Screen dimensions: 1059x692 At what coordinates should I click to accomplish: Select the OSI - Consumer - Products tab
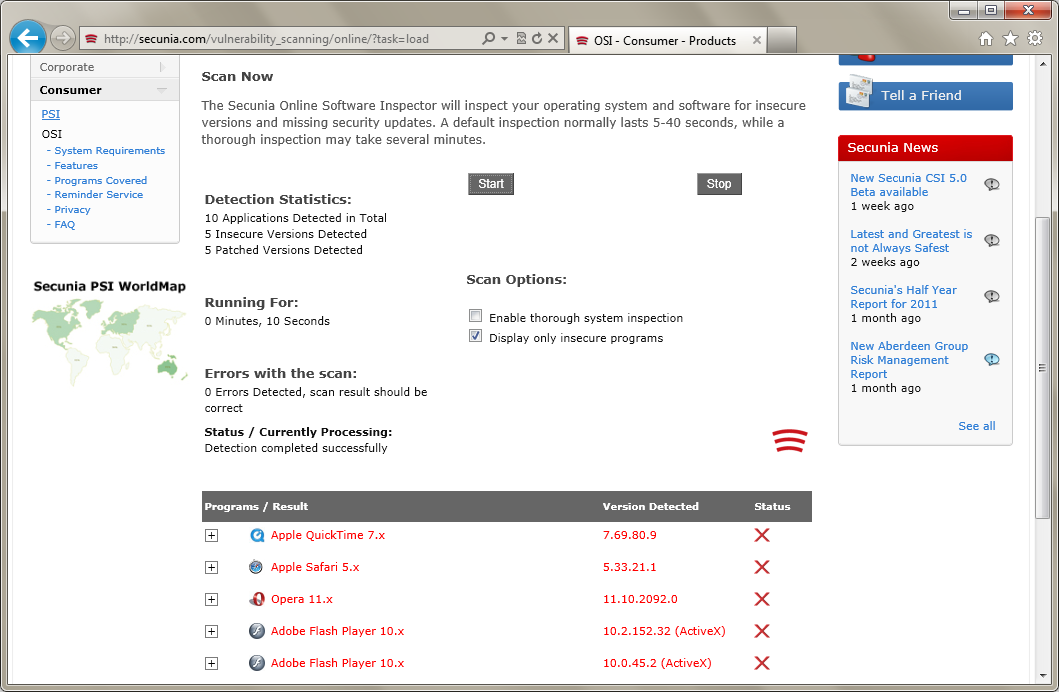[664, 41]
